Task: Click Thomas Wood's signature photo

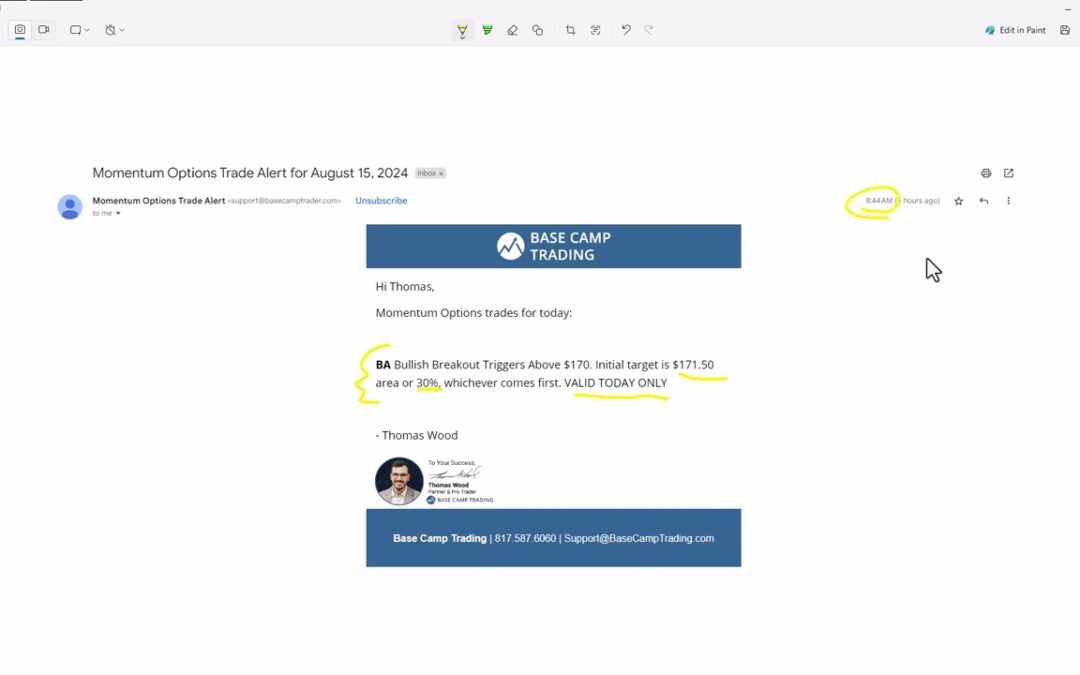Action: [x=399, y=481]
